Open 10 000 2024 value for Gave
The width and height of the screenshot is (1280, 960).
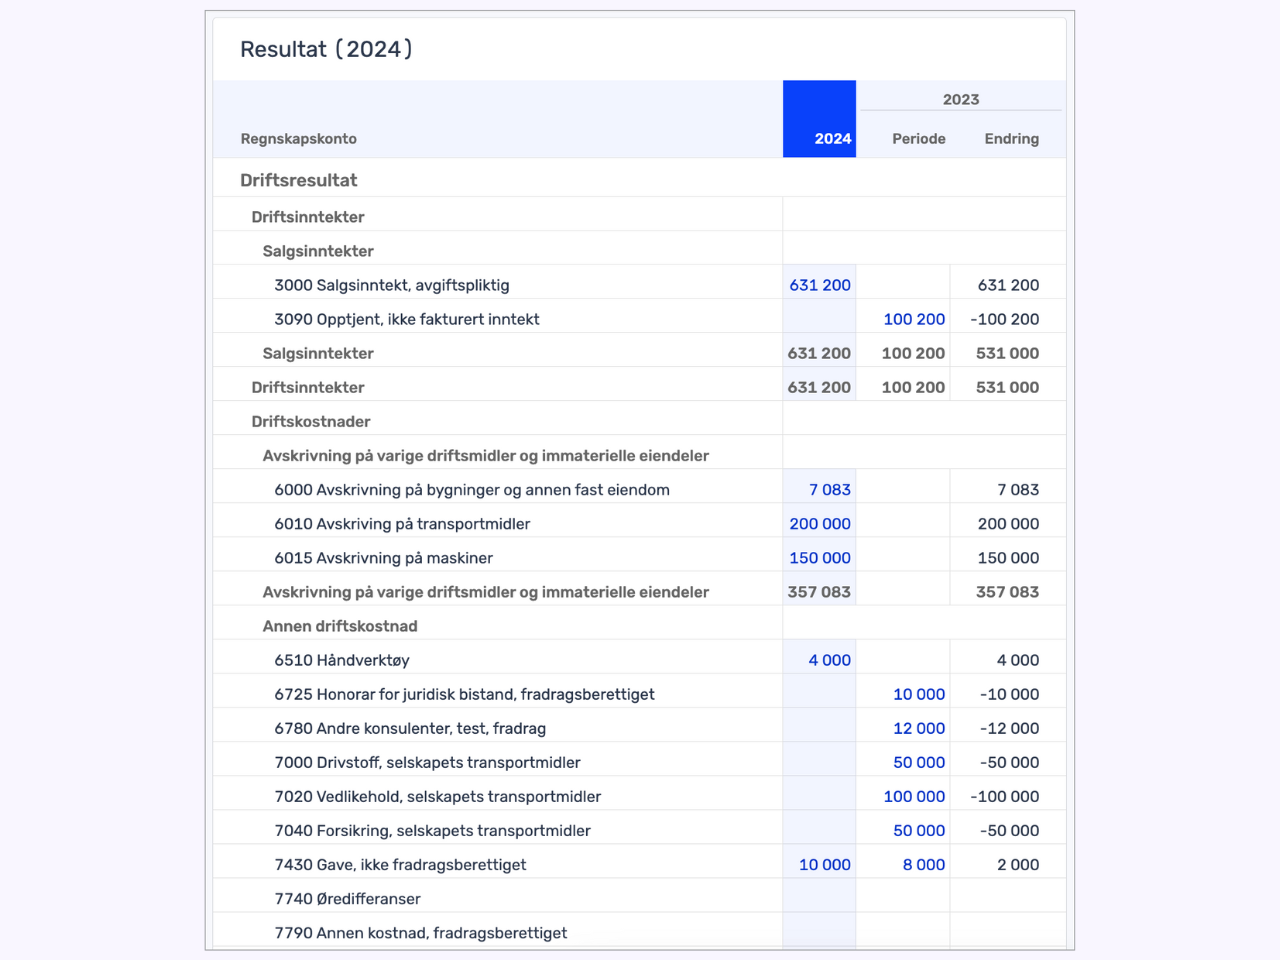(824, 865)
